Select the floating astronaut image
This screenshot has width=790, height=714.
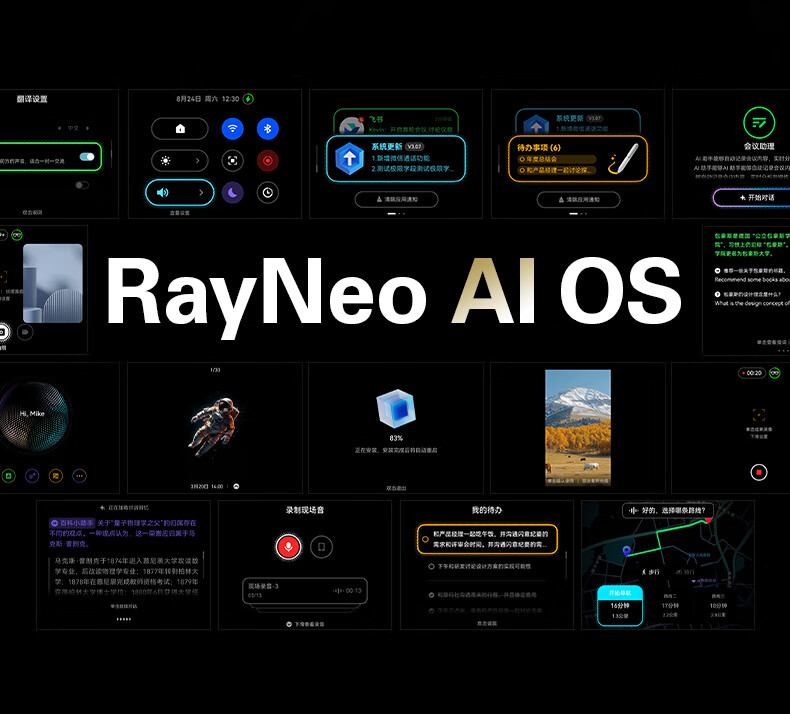[x=214, y=426]
